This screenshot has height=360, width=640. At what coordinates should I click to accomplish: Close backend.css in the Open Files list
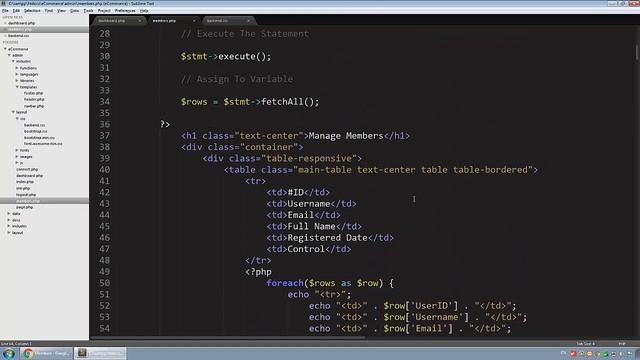(5, 36)
